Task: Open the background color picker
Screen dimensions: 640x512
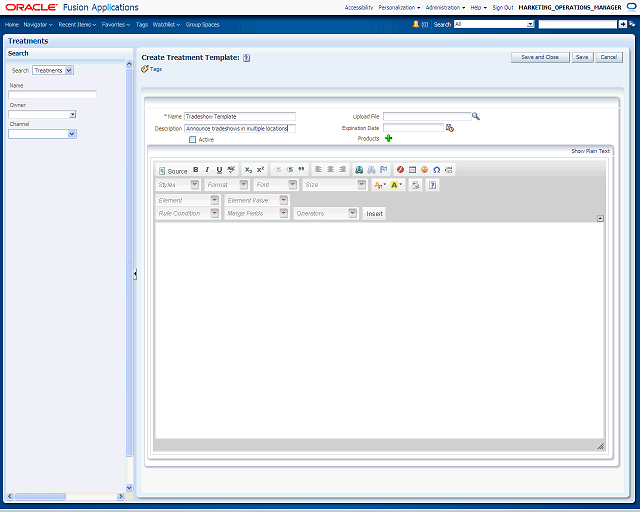Action: pos(396,185)
